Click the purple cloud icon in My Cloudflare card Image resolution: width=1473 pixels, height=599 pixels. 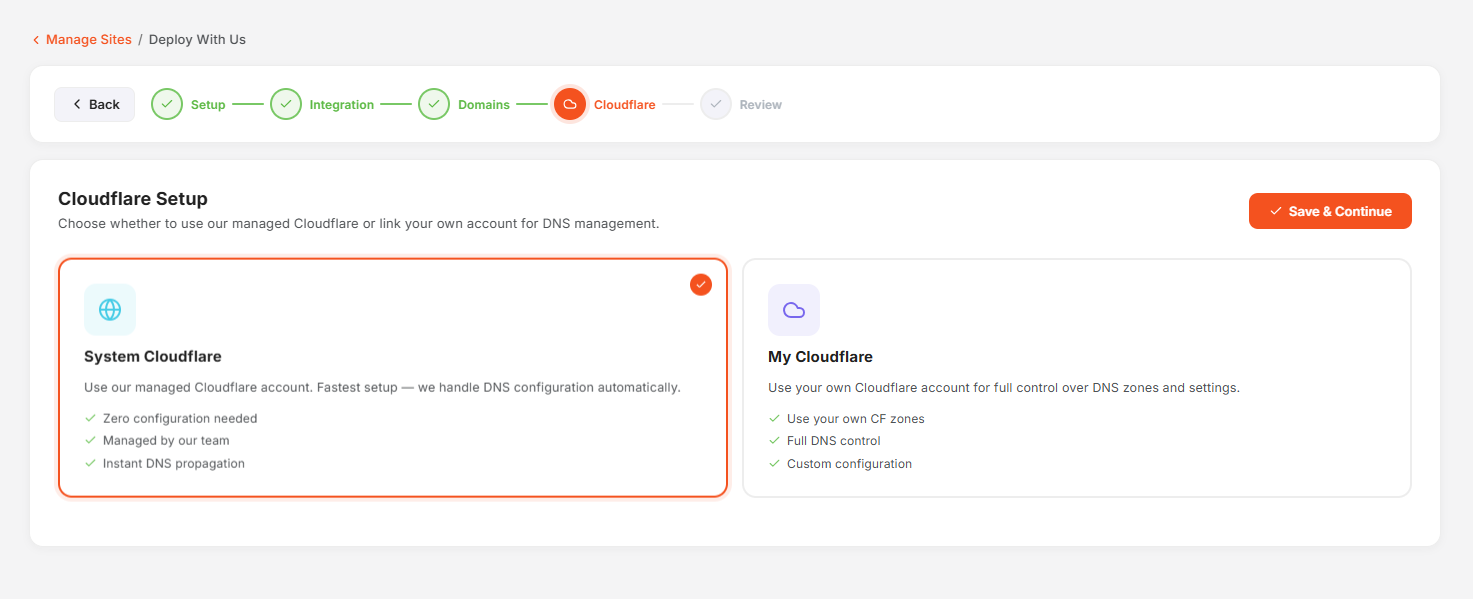tap(794, 310)
